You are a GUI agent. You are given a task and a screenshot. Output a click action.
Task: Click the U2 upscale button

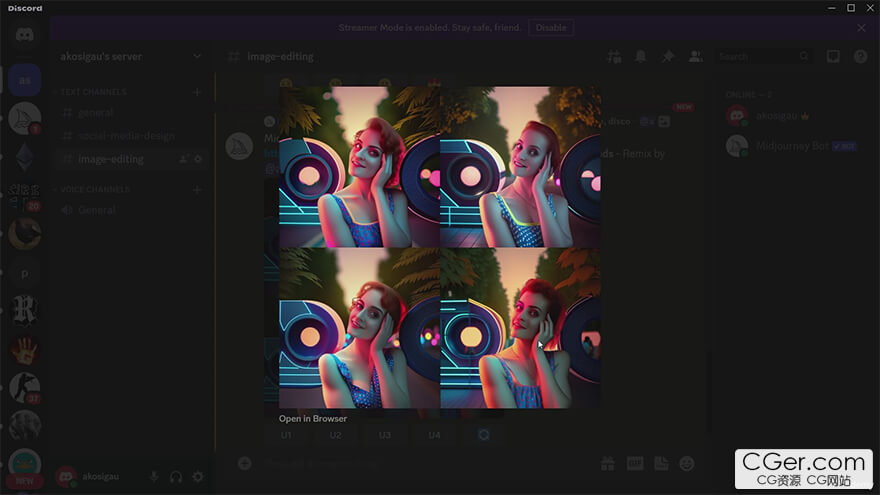pos(336,435)
